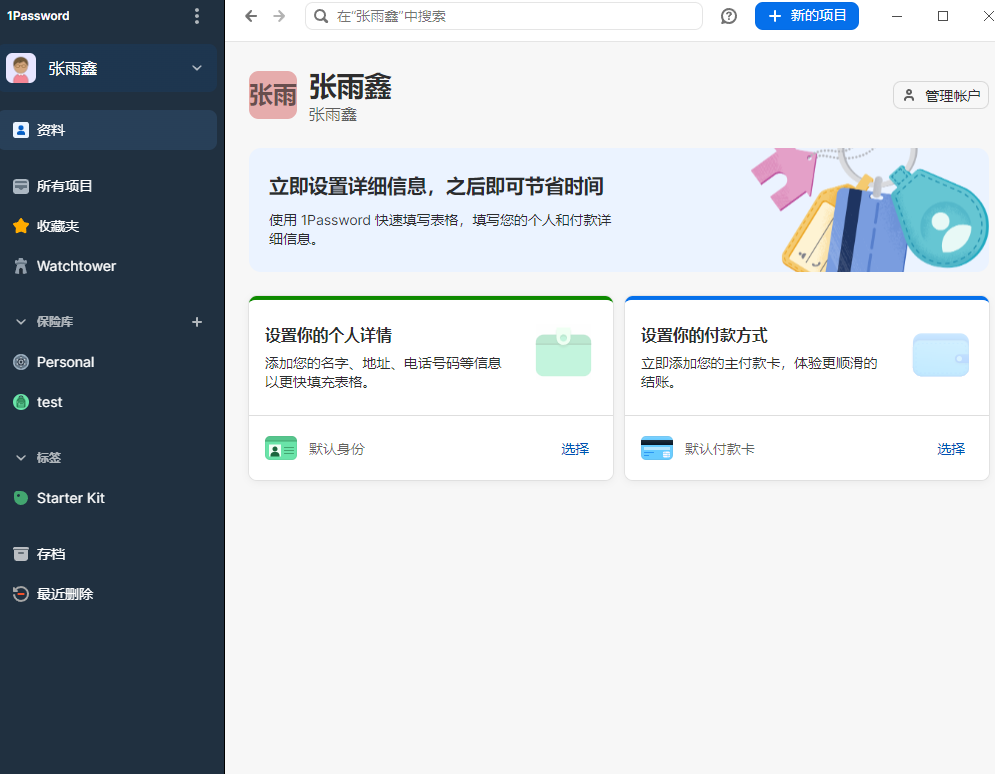Click 选择 for 默认身份
Image resolution: width=995 pixels, height=774 pixels.
(x=575, y=449)
